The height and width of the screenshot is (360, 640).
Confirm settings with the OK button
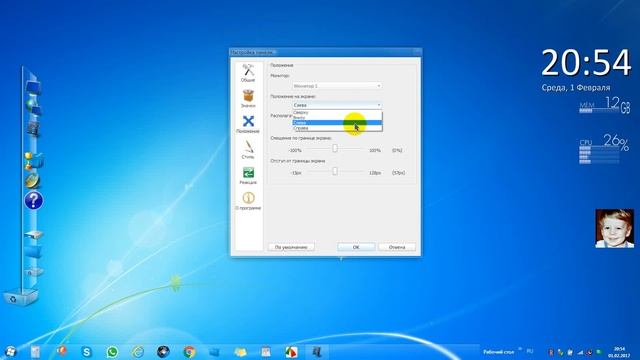356,247
